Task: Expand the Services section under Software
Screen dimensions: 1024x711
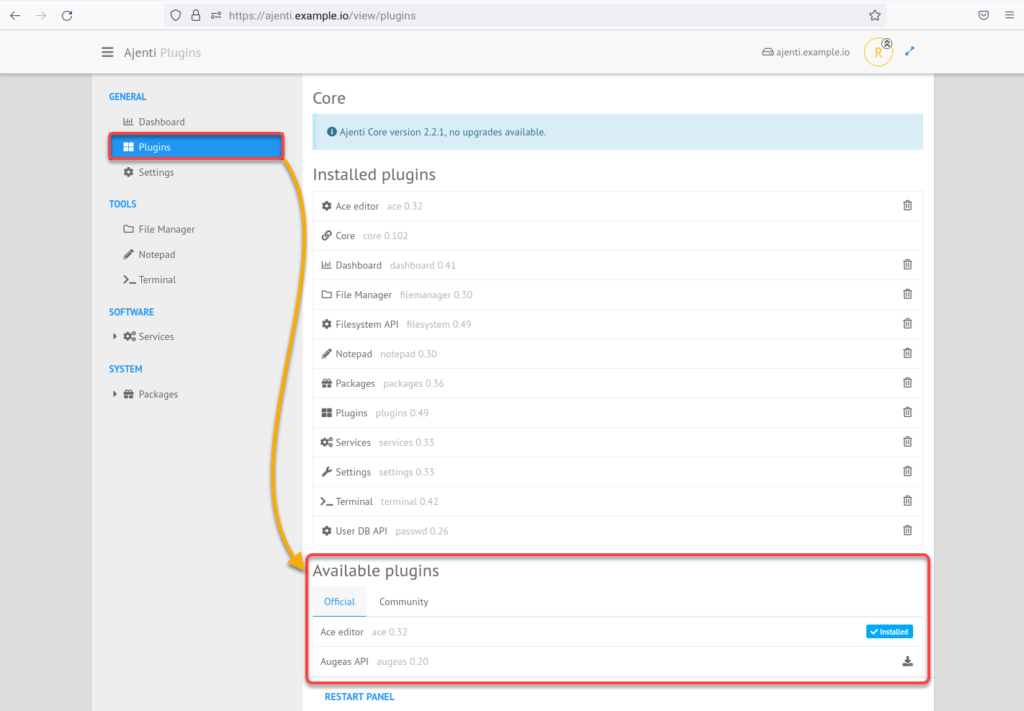Action: (x=155, y=336)
